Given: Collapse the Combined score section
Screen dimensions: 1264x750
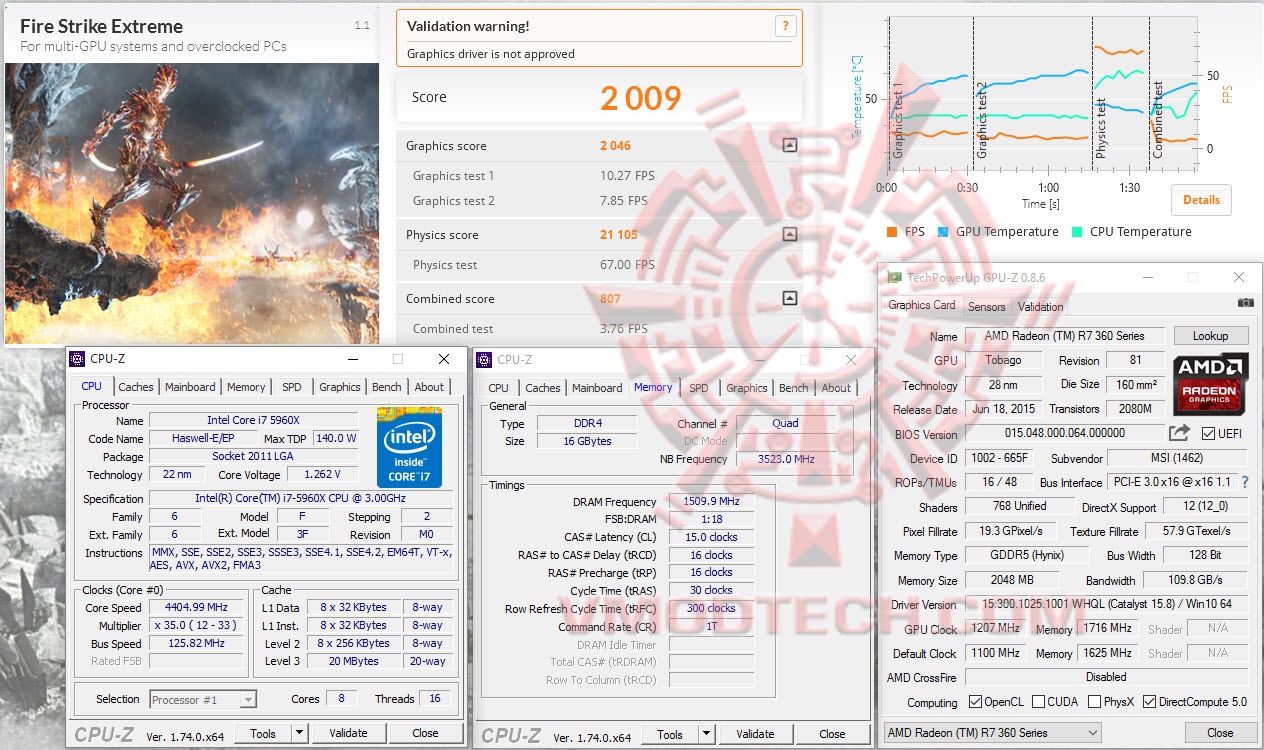Looking at the screenshot, I should click(790, 298).
